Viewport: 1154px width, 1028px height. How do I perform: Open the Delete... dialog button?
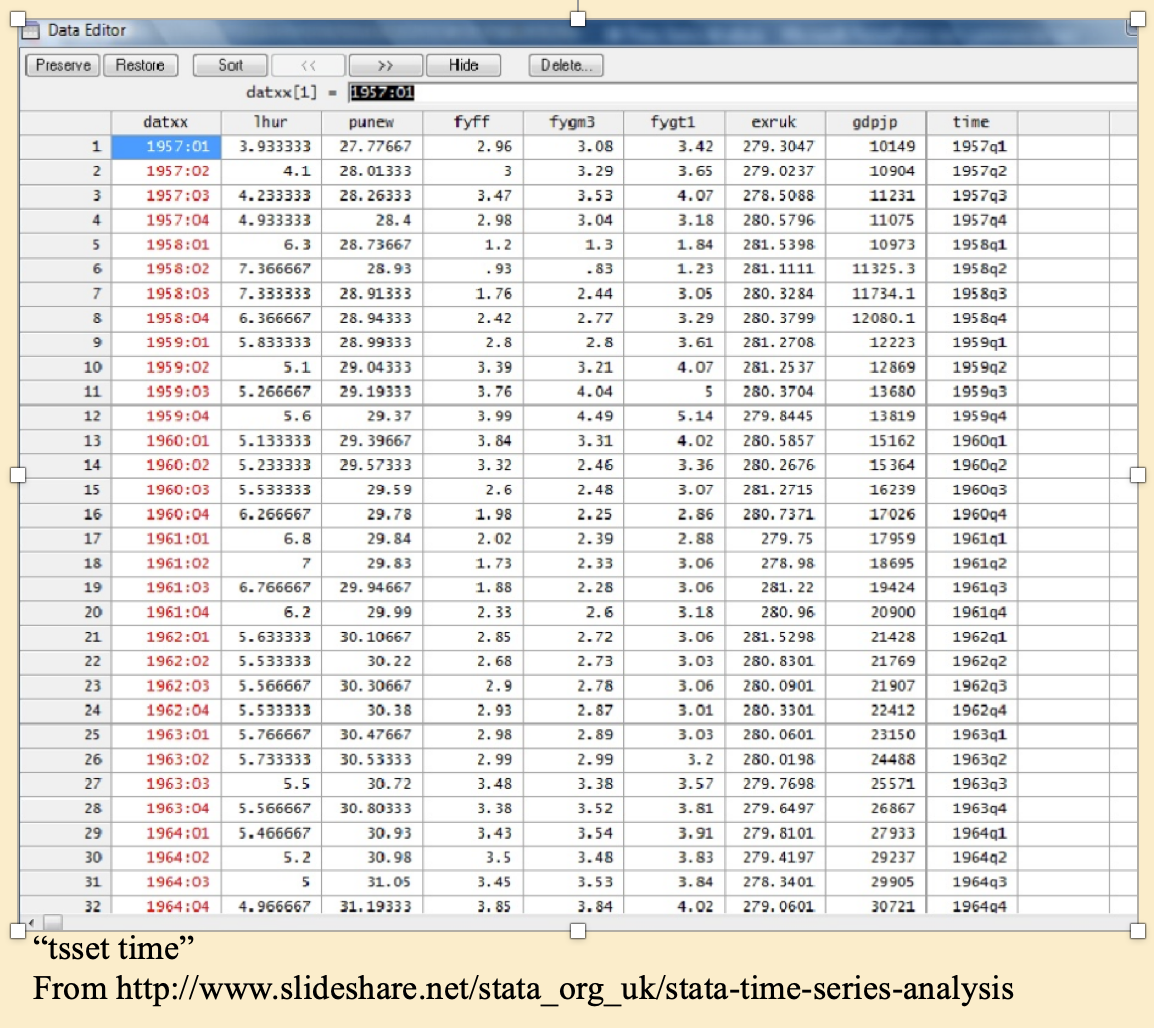tap(566, 65)
